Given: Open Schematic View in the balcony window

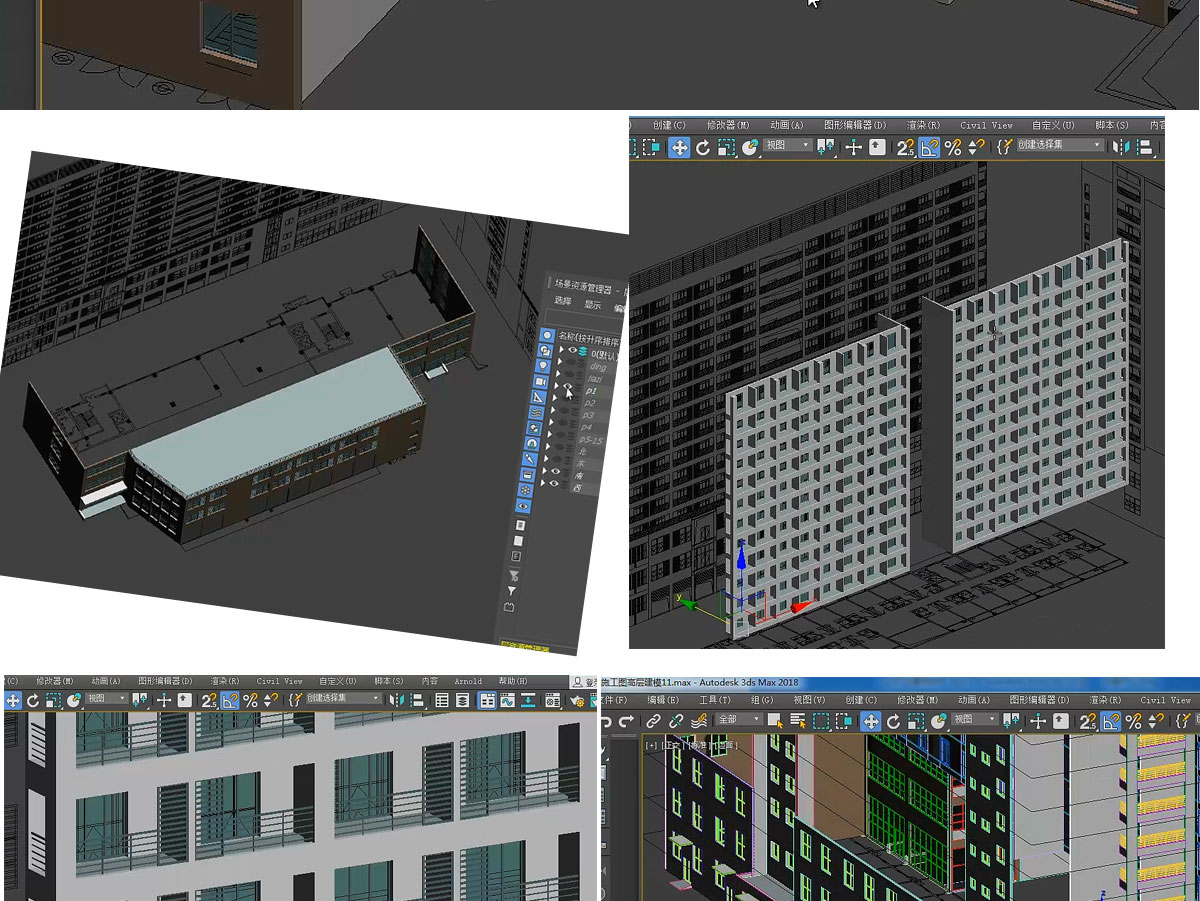Looking at the screenshot, I should point(528,700).
